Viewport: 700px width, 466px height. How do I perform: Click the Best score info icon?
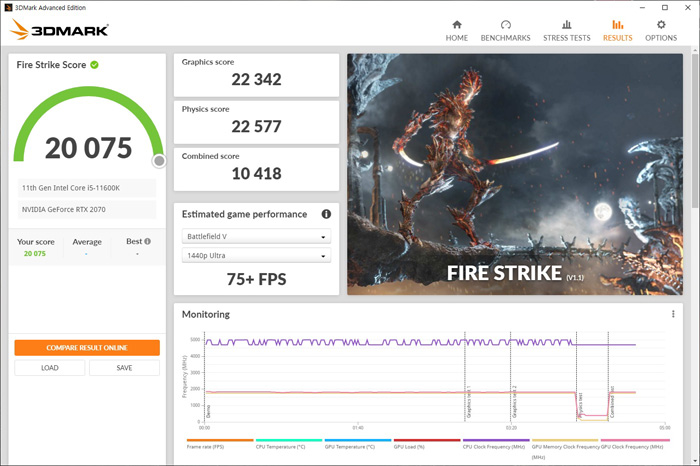(147, 241)
